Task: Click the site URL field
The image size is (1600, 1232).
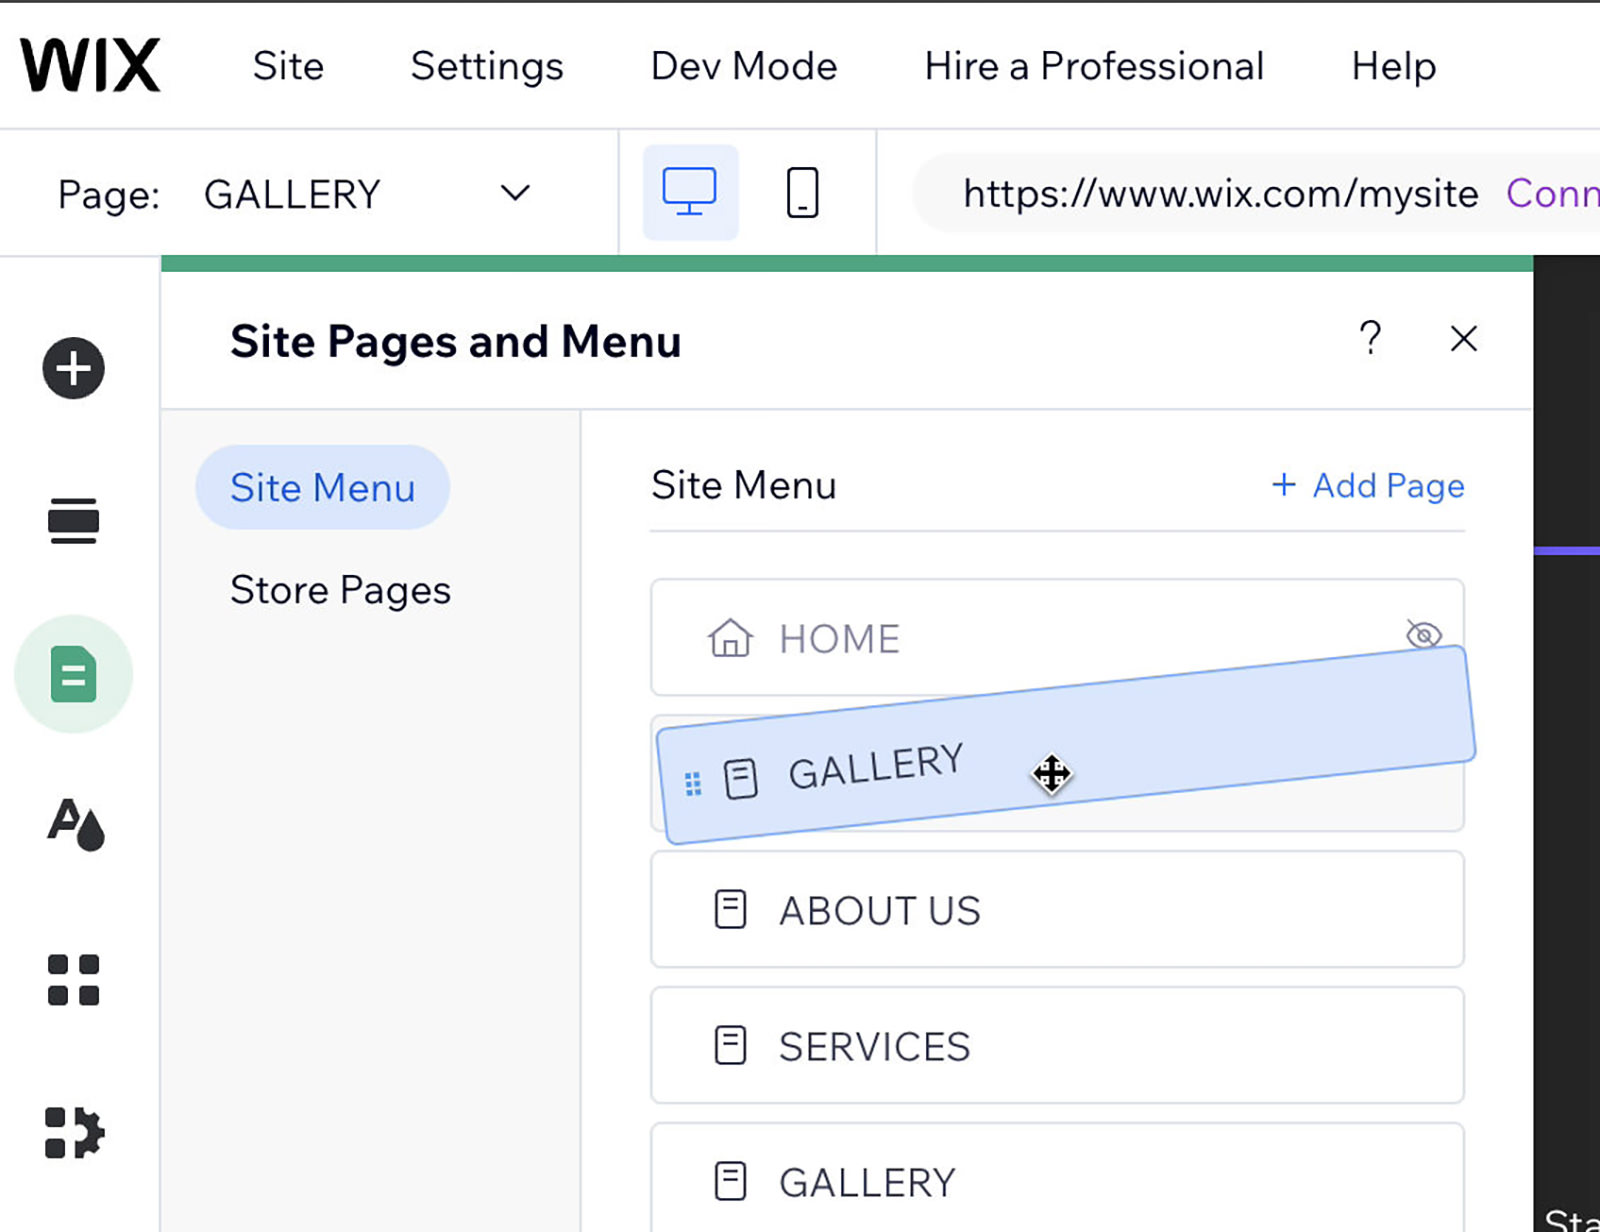Action: click(x=1220, y=193)
